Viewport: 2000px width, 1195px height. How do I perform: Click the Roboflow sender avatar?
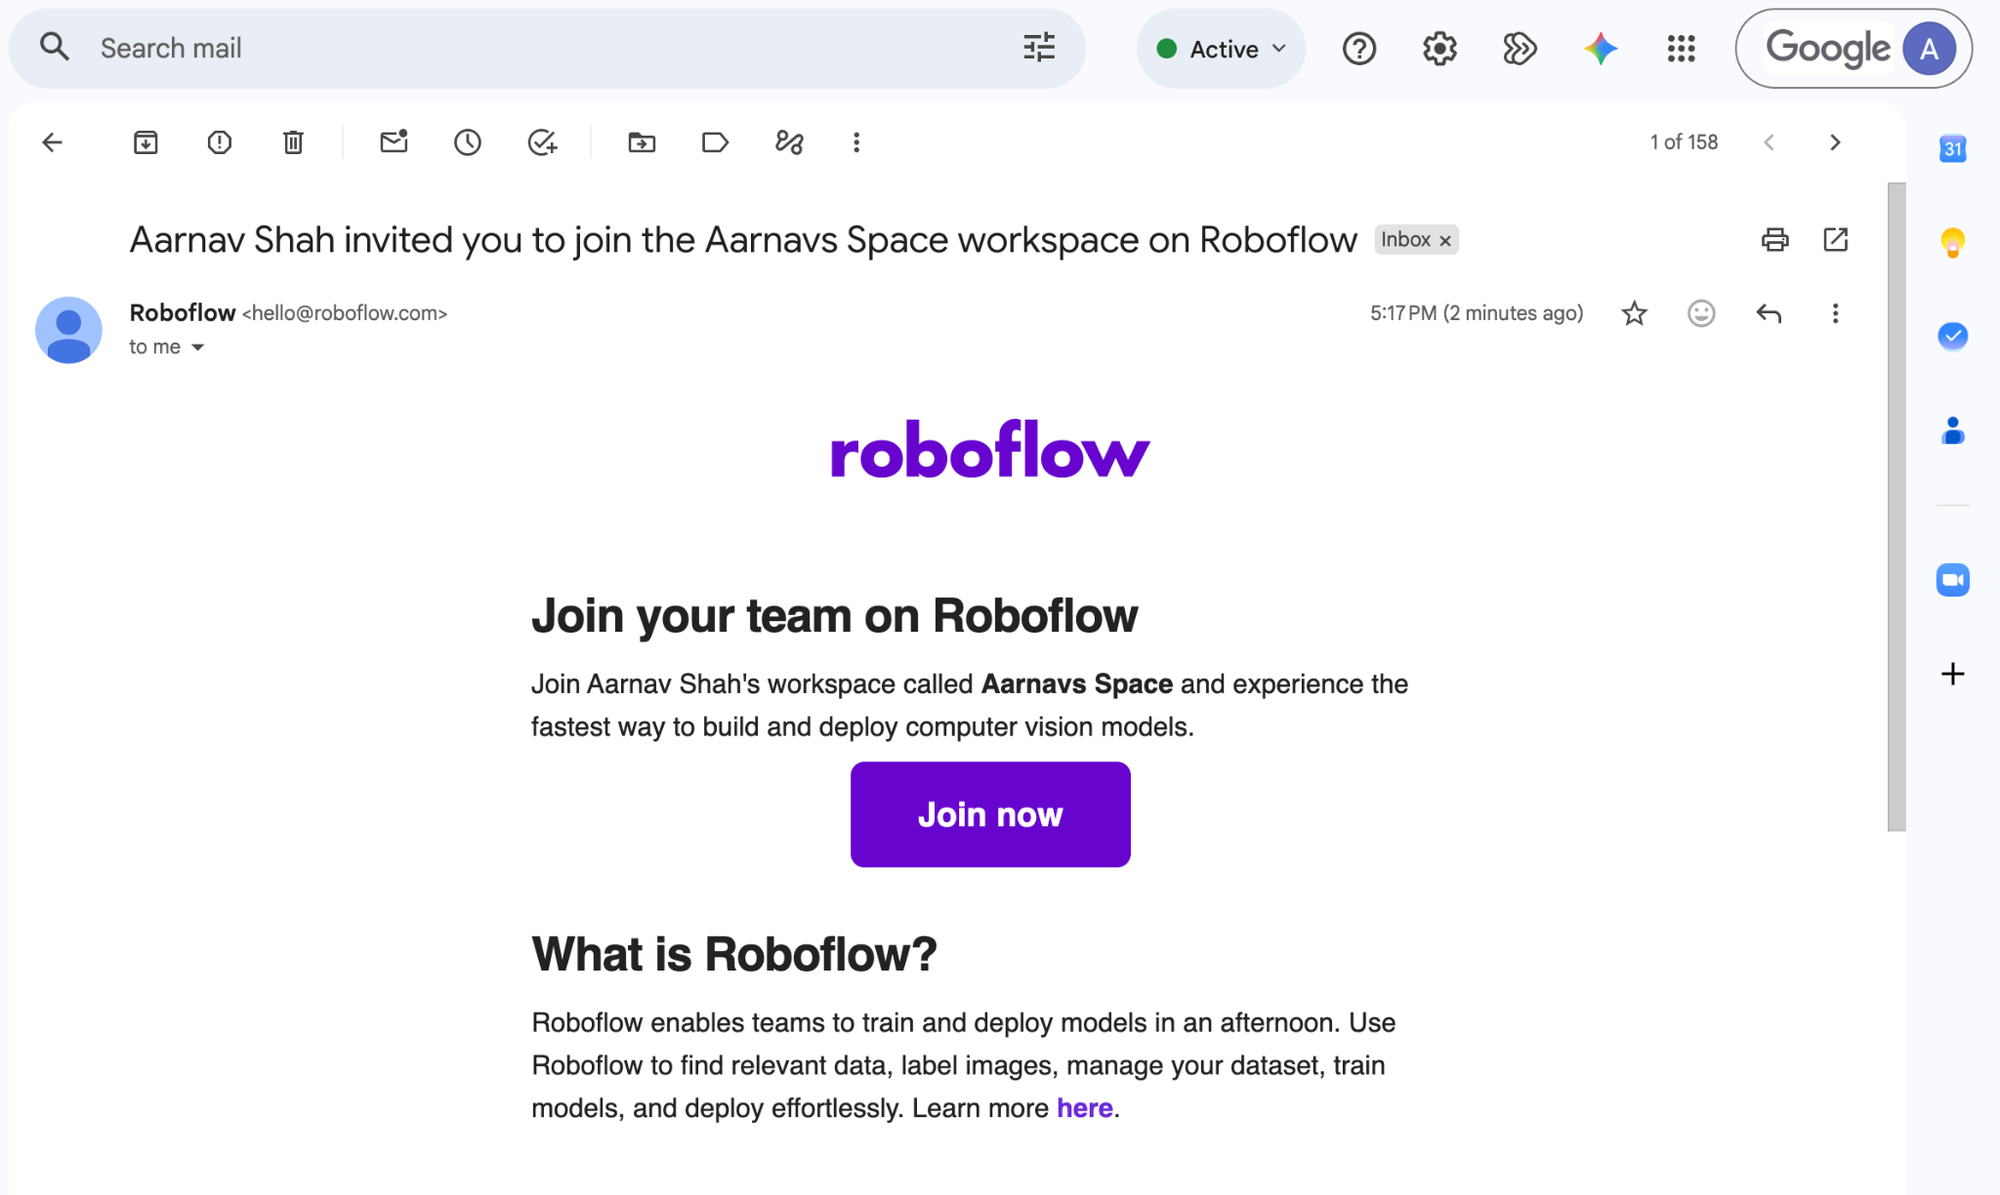pos(68,330)
